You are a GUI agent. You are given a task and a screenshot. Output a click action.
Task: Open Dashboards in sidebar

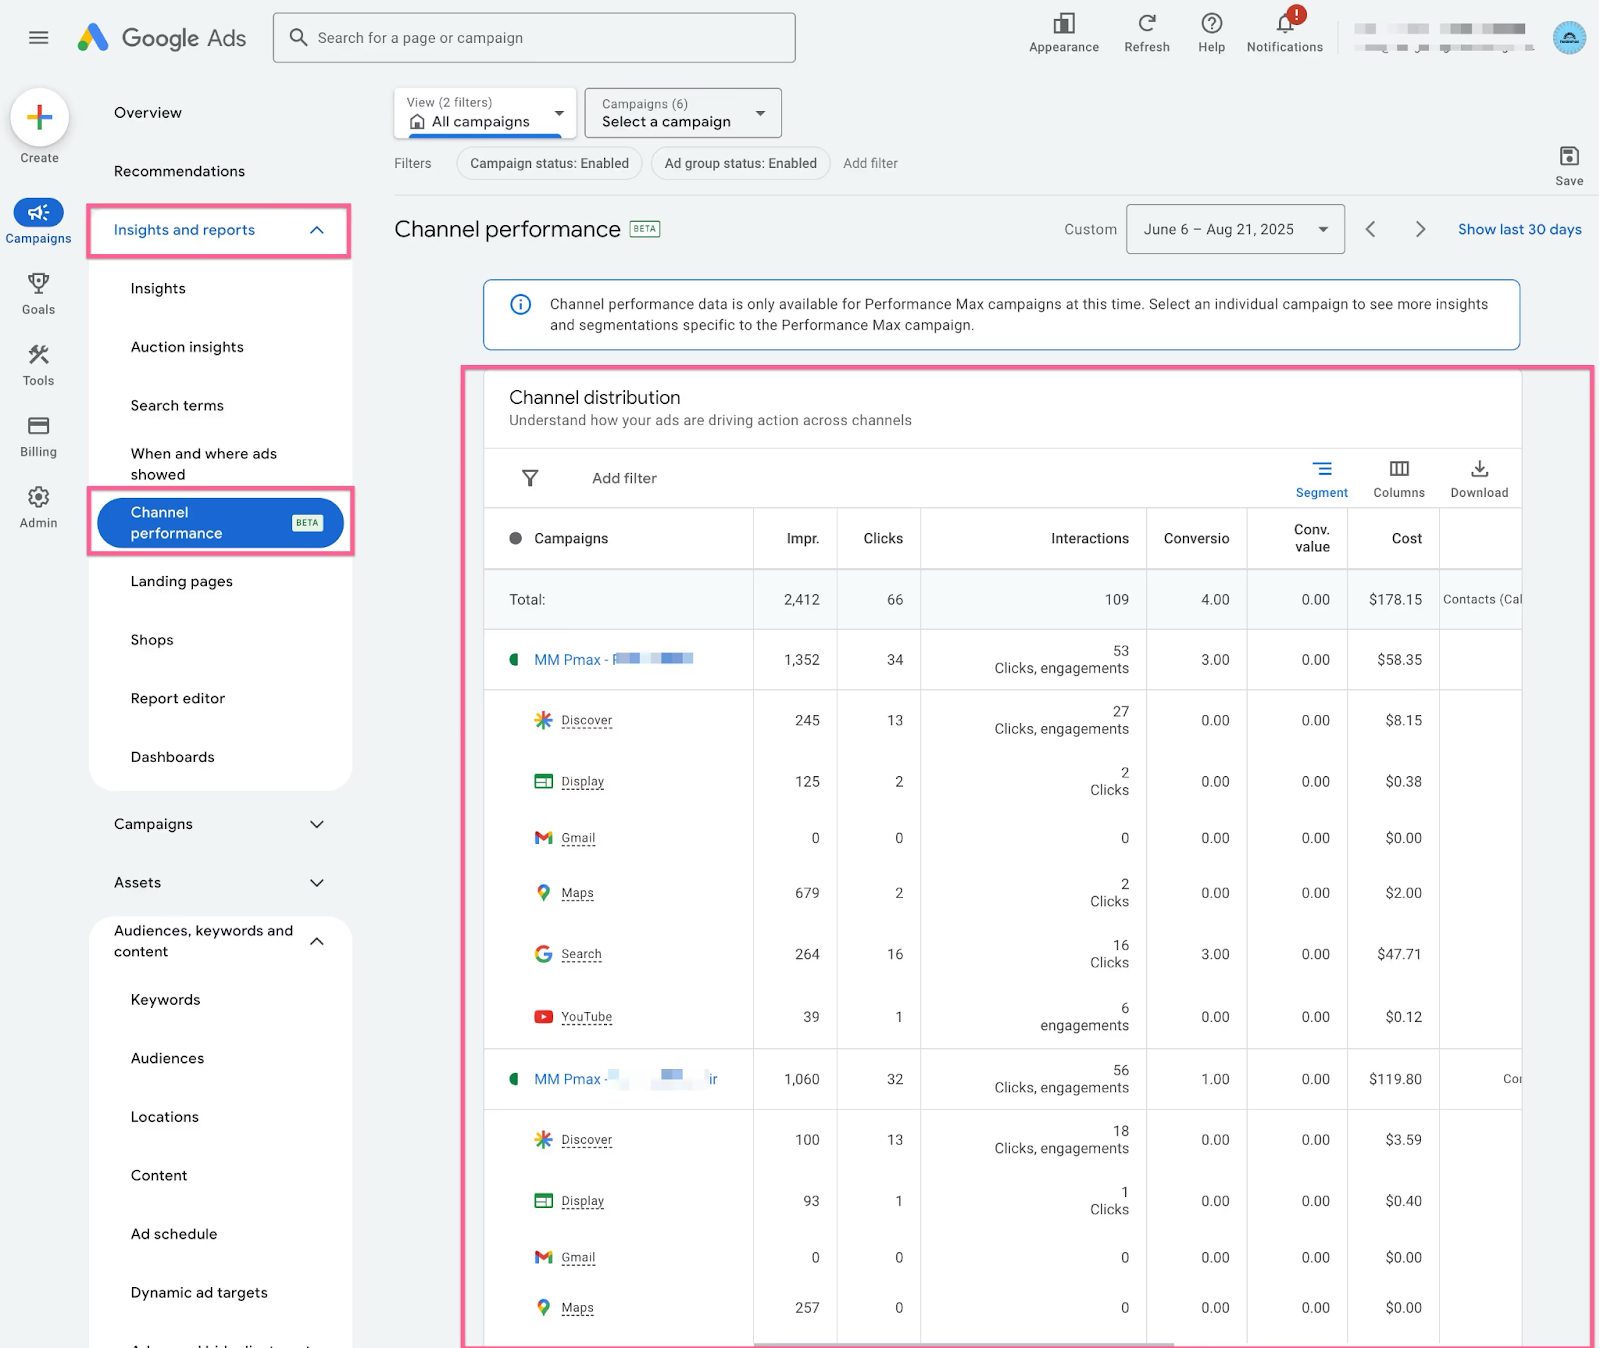pyautogui.click(x=172, y=757)
